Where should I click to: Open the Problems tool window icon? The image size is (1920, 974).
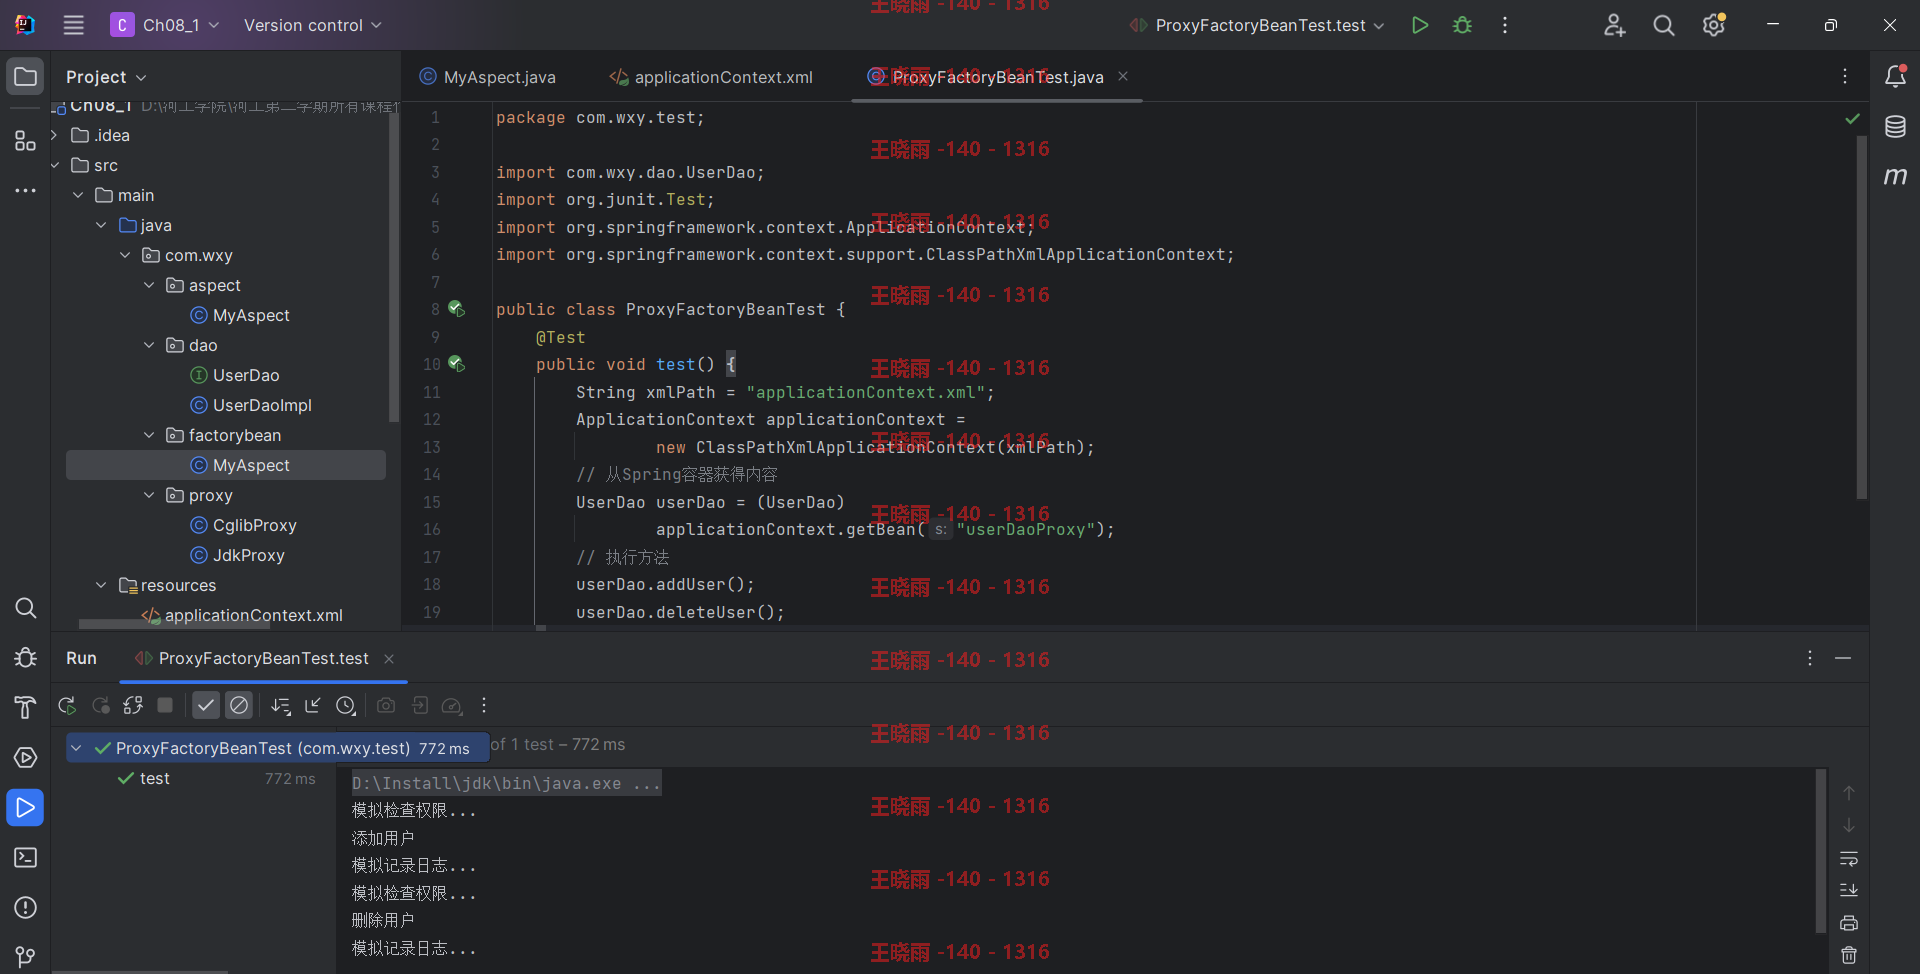coord(25,908)
